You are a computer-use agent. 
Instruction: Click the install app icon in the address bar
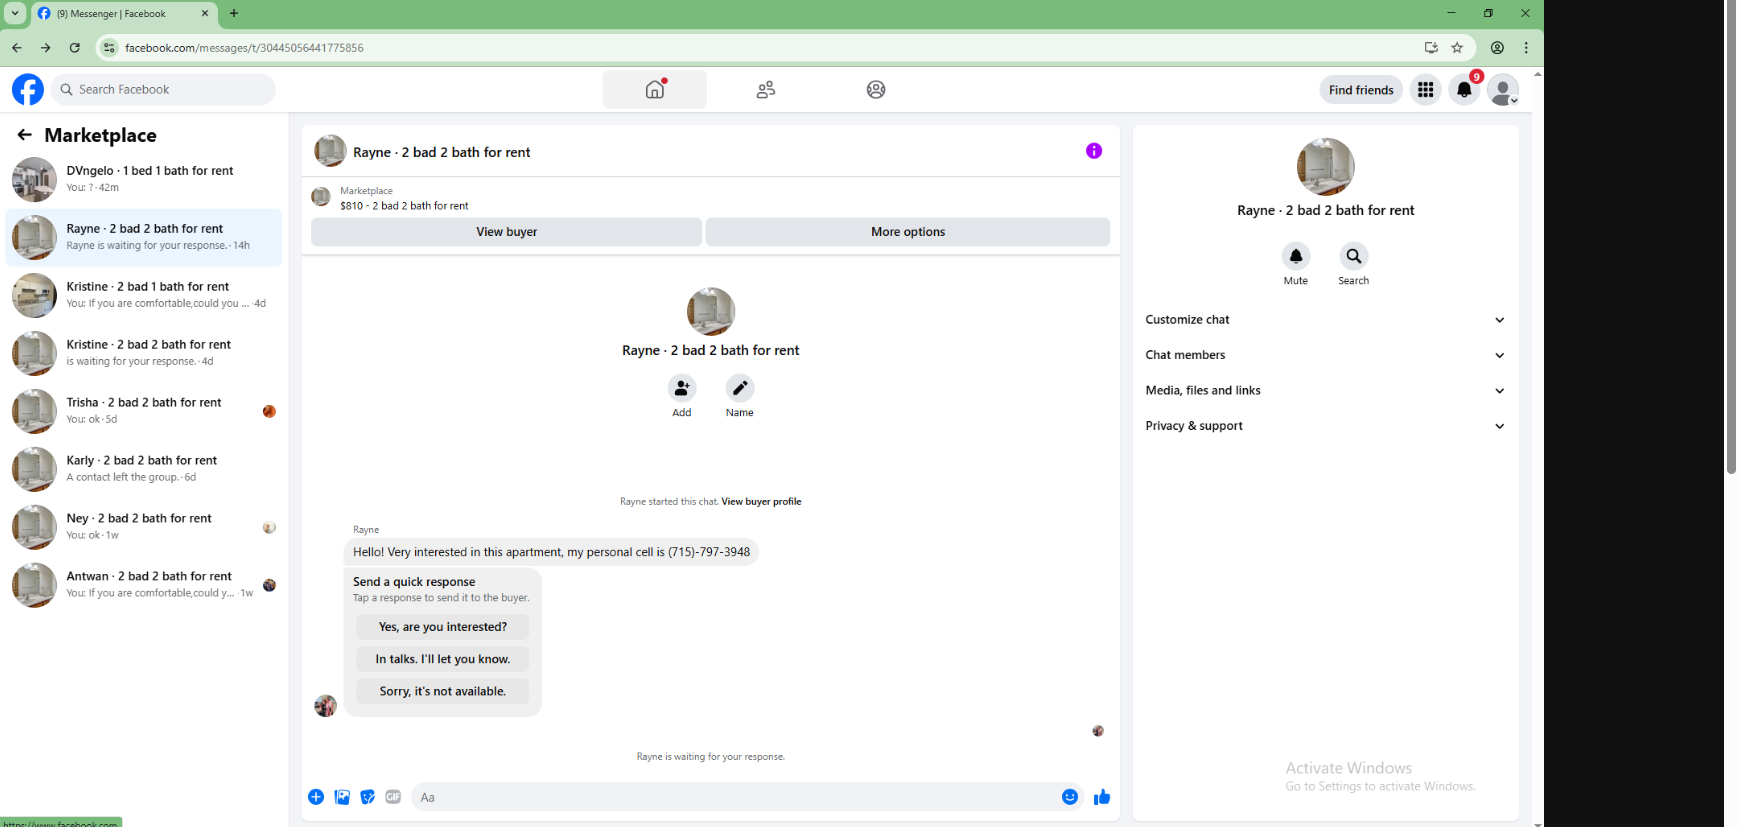(1431, 47)
